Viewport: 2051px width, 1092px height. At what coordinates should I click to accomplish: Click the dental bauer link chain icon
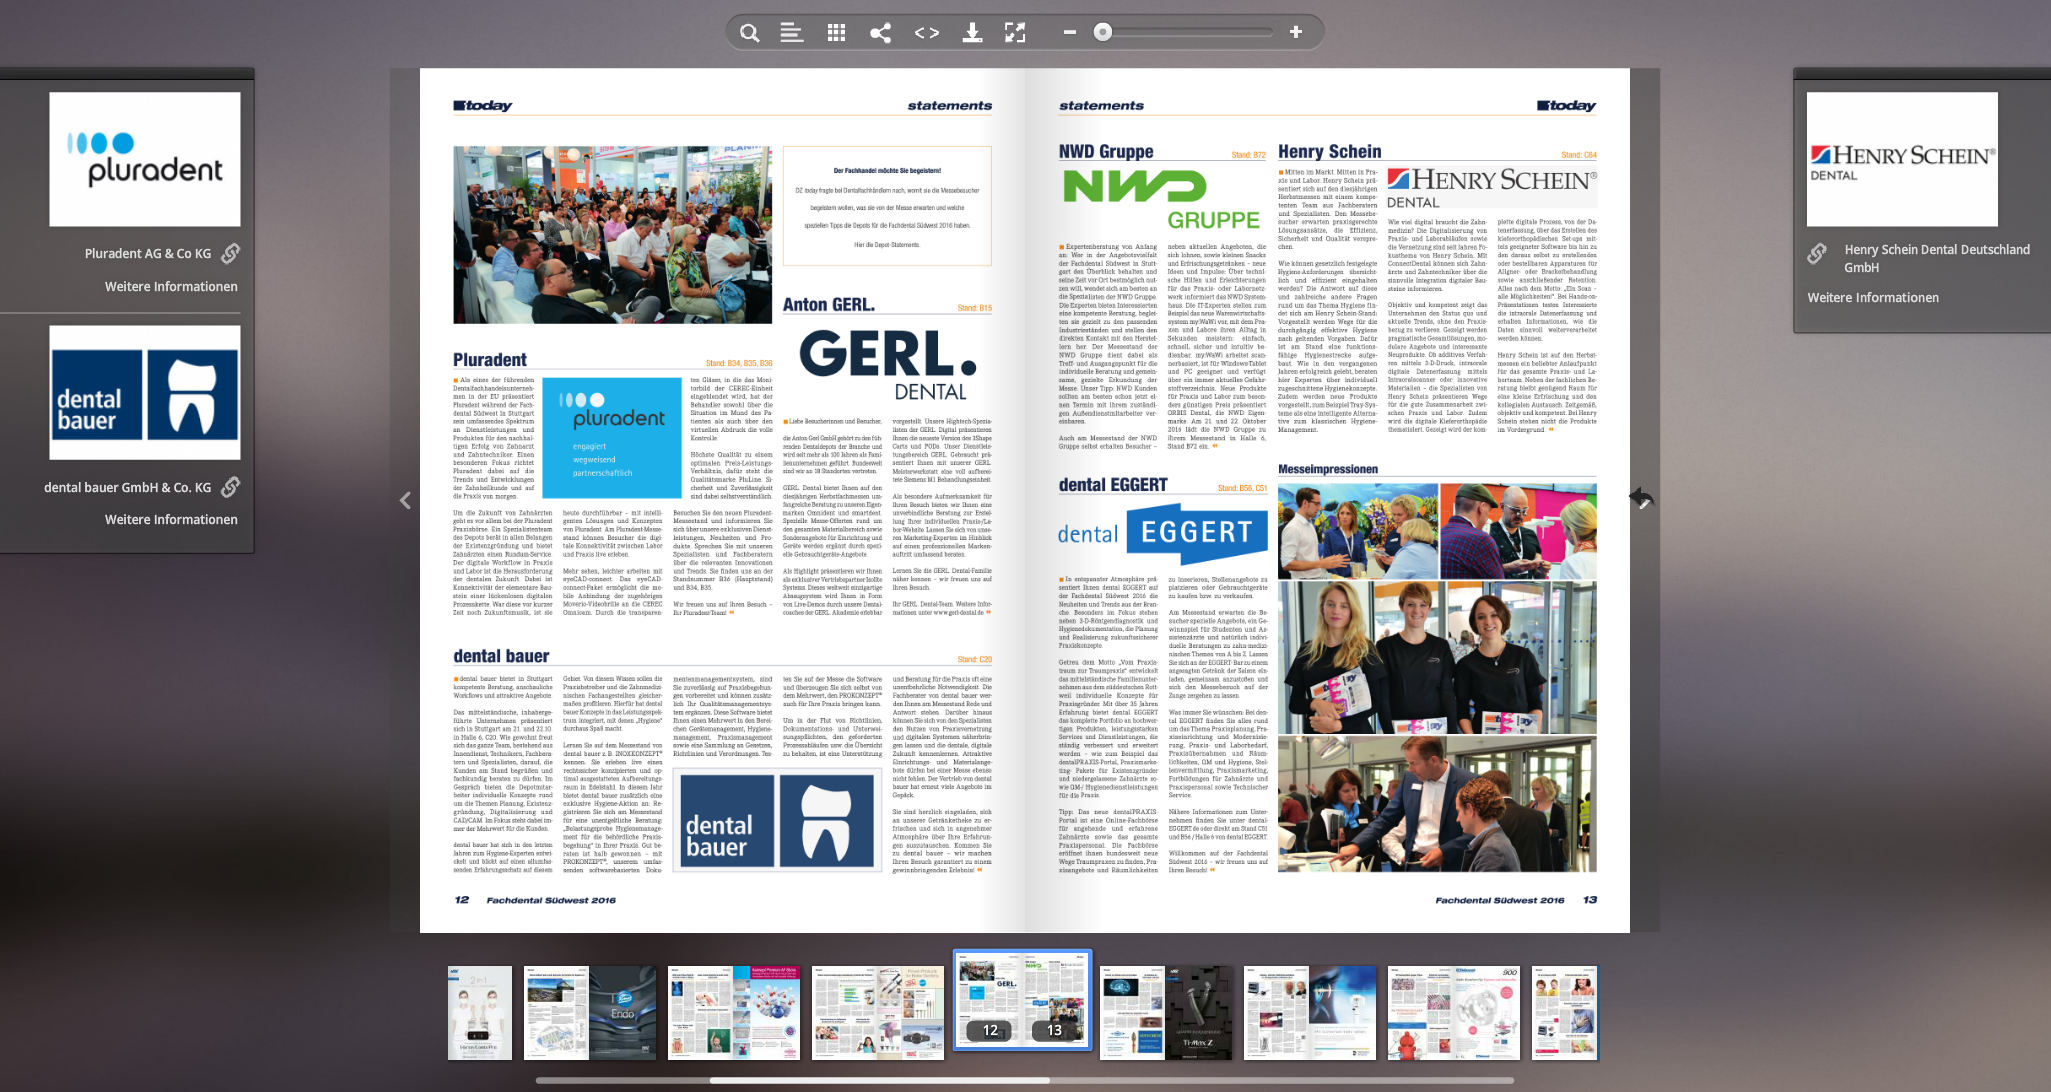pos(231,487)
